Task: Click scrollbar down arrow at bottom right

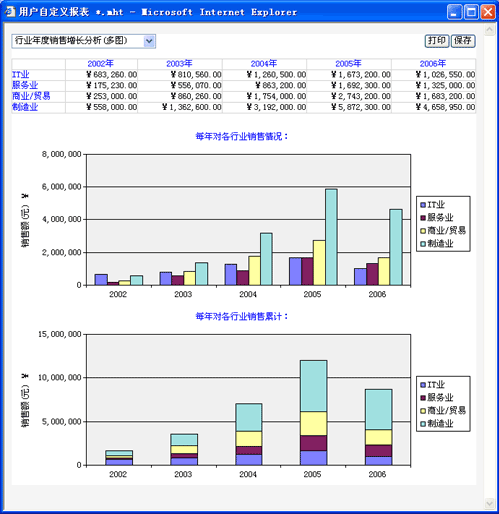Action: 489,503
